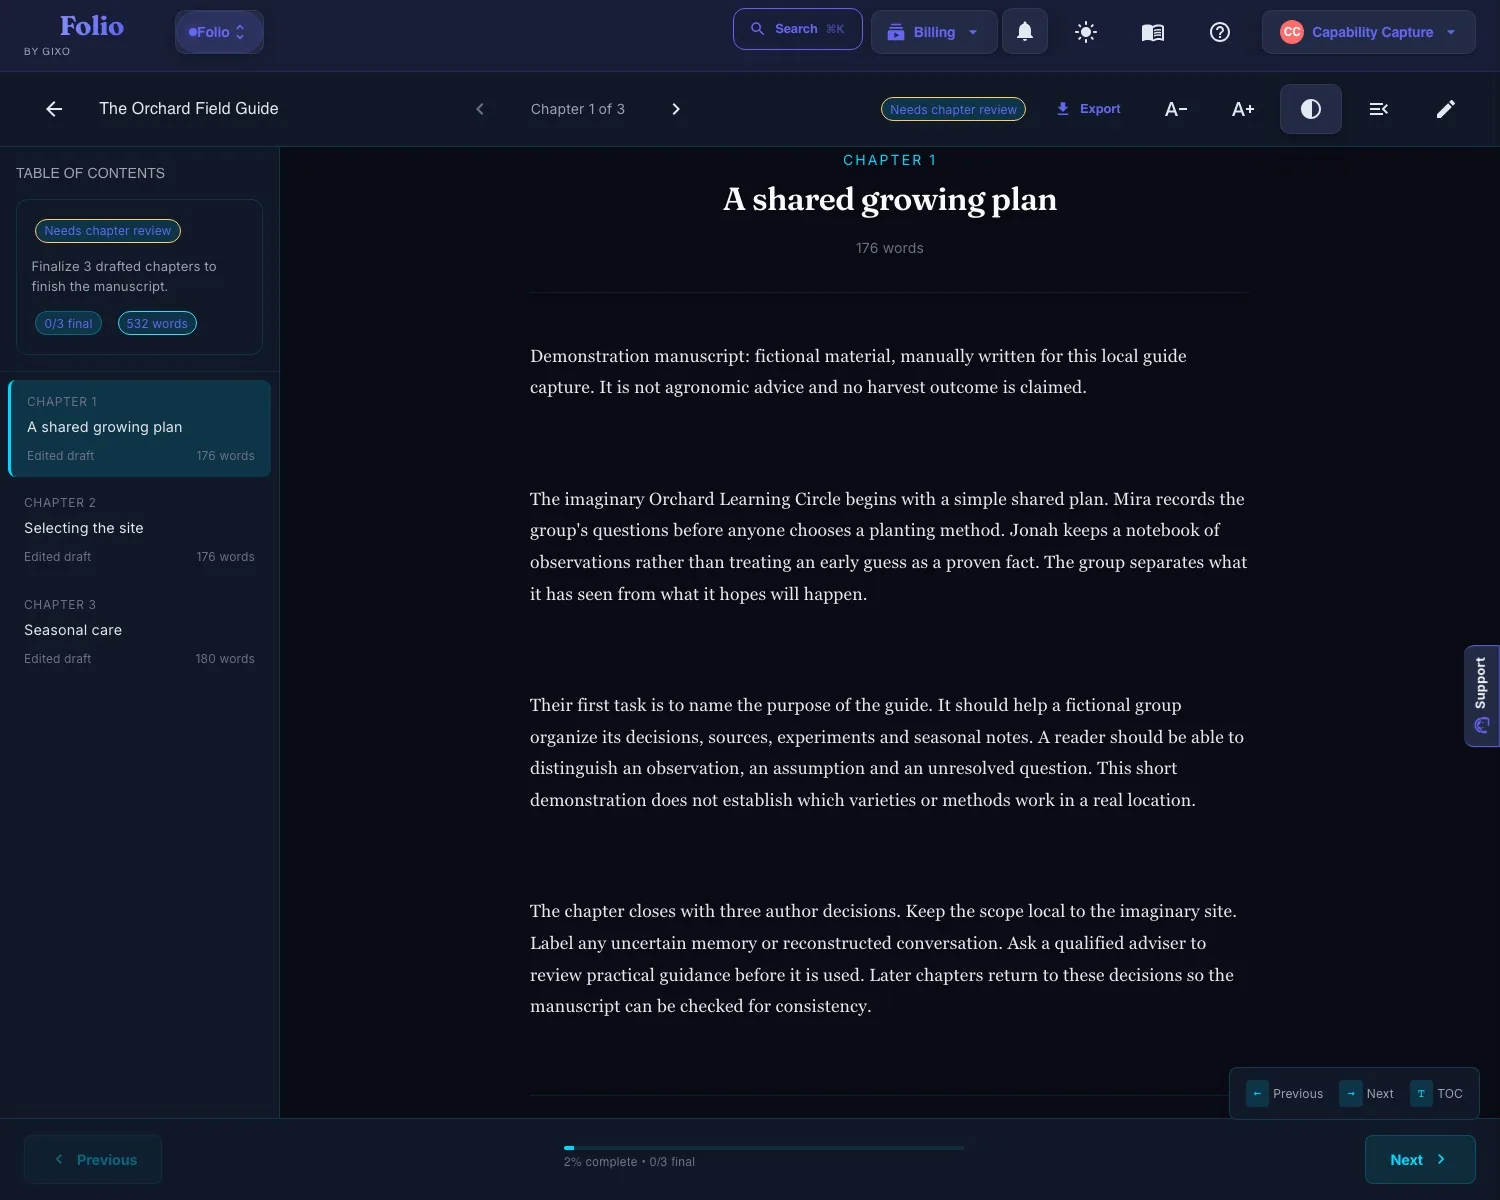This screenshot has height=1200, width=1500.
Task: Open the Support side tab
Action: 1481,696
